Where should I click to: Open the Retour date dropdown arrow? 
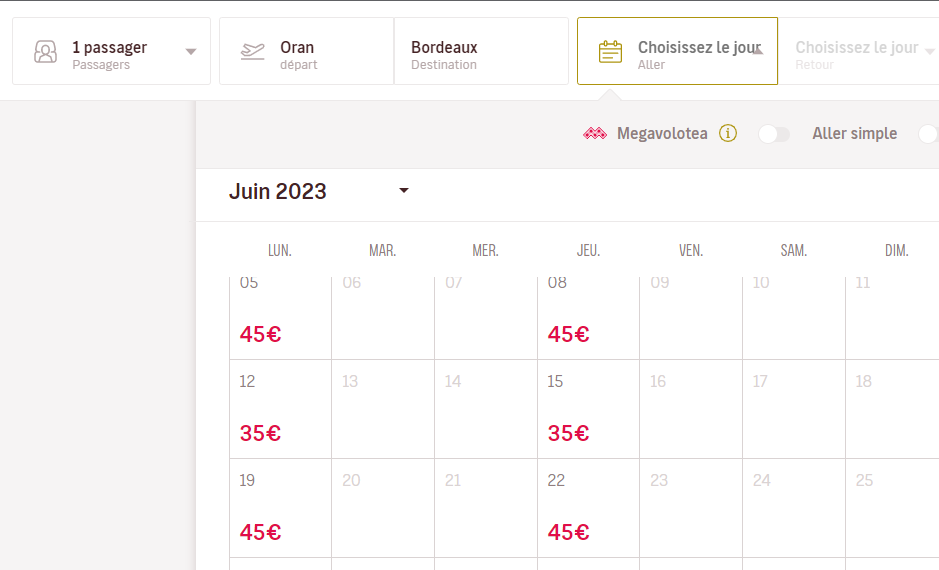(x=930, y=51)
